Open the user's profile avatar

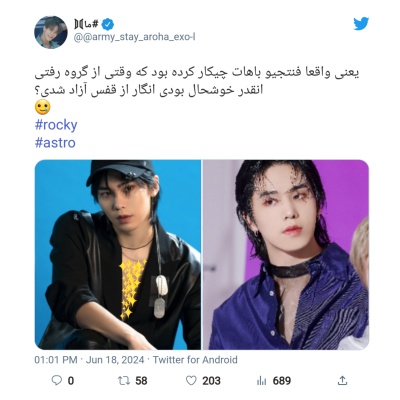(x=51, y=32)
